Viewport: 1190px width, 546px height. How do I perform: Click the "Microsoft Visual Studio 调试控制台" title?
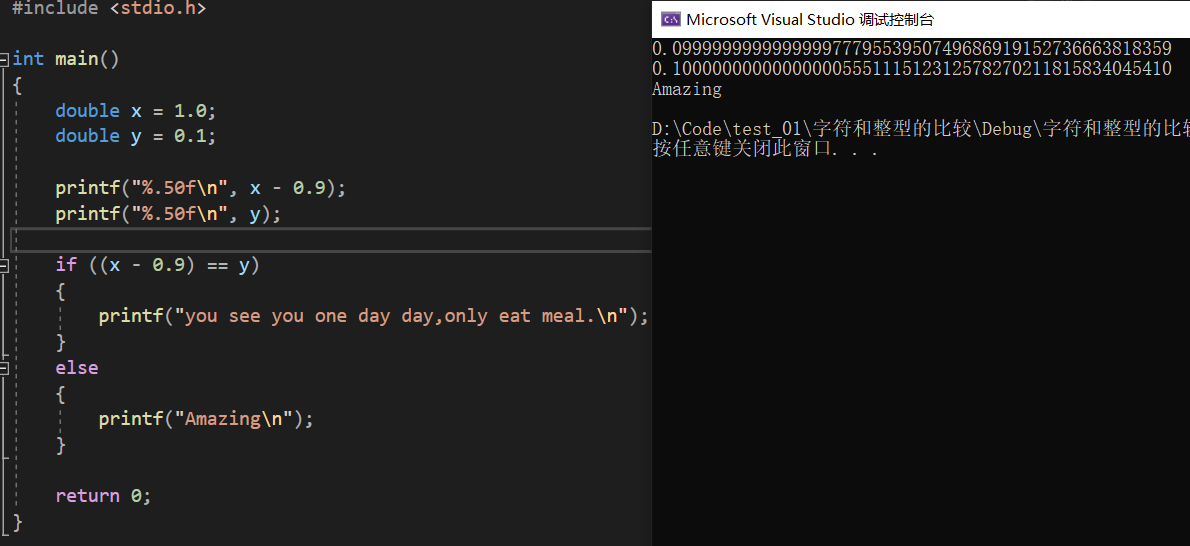[811, 20]
